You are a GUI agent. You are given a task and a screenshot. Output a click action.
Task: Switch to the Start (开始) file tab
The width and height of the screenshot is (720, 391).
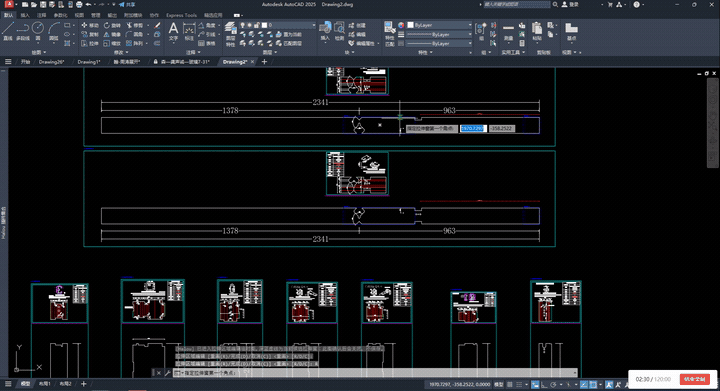point(25,62)
